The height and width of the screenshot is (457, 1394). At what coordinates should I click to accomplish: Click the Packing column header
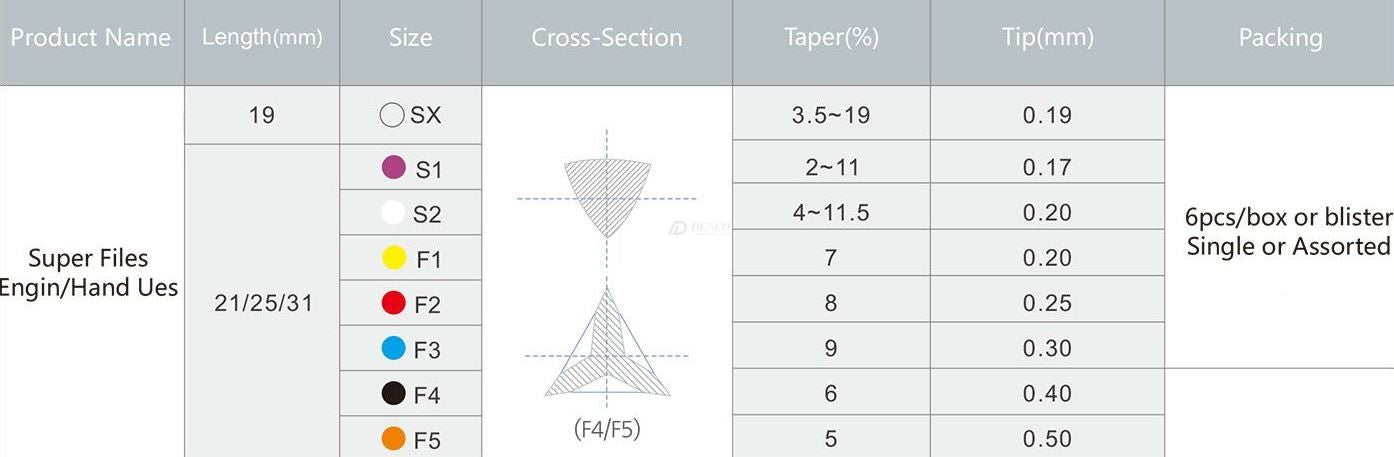point(1280,38)
